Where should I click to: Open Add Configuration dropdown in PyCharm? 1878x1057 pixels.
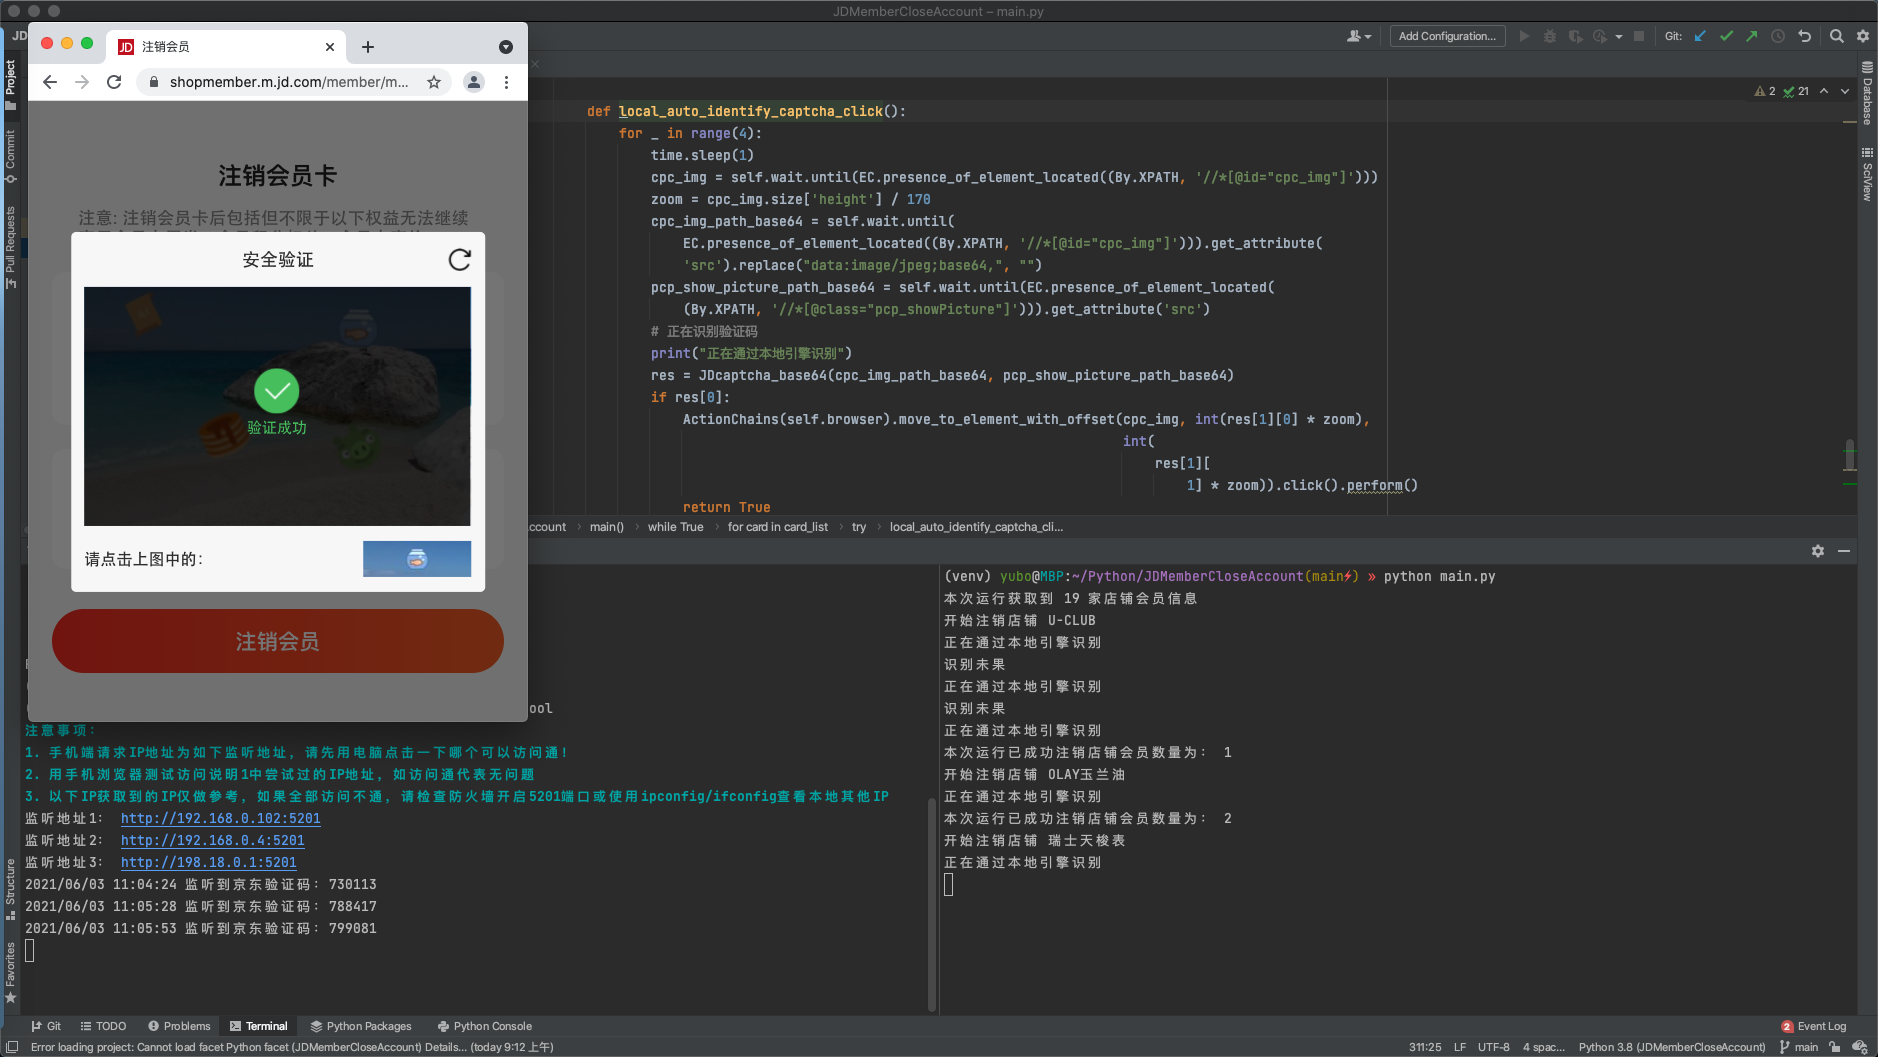click(x=1447, y=36)
